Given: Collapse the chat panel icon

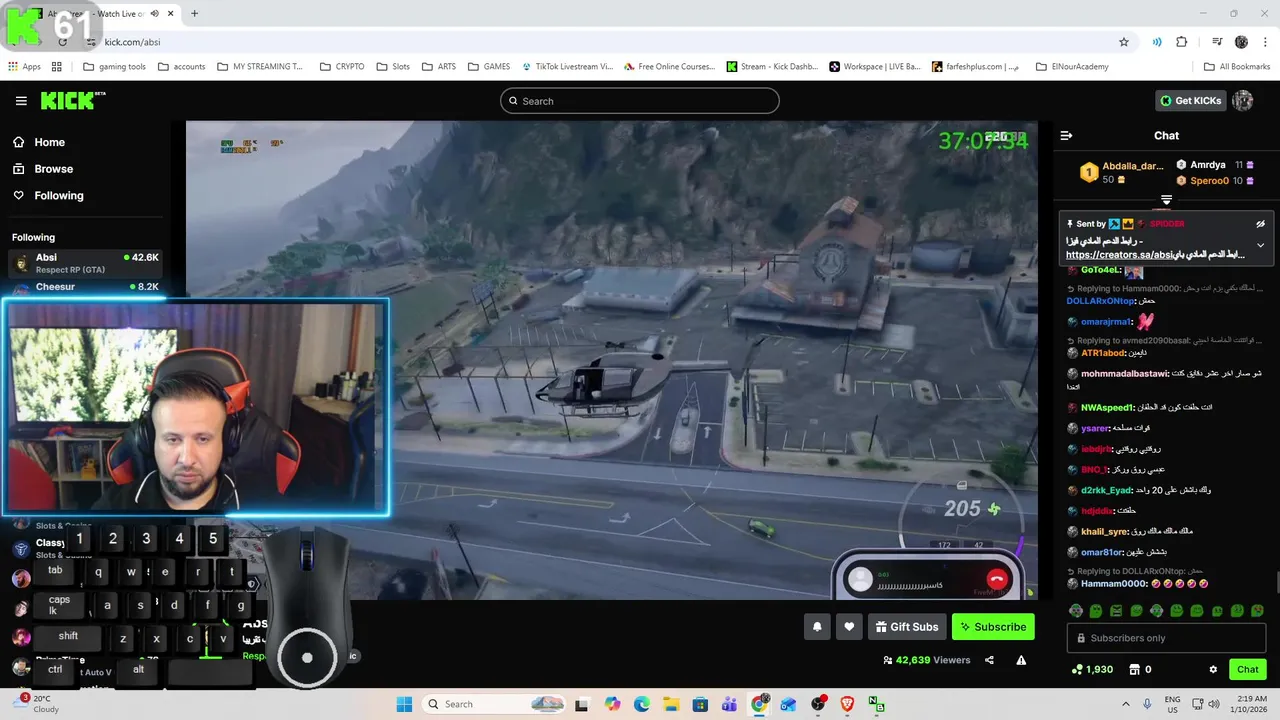Looking at the screenshot, I should coord(1066,136).
